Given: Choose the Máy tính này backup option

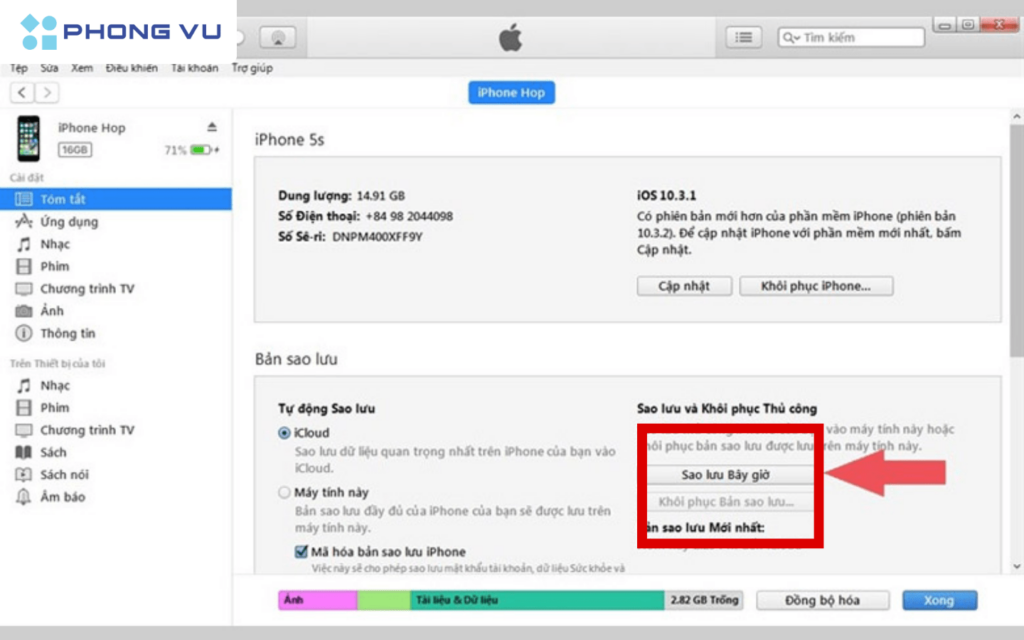Looking at the screenshot, I should click(x=285, y=493).
